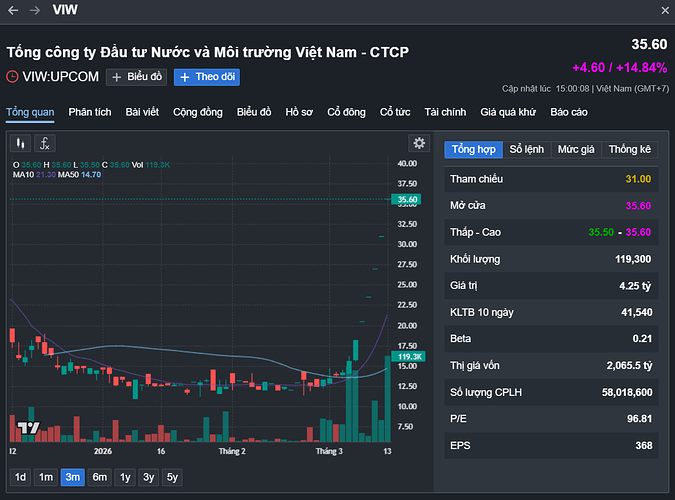Click the 35.60 price label on axis
This screenshot has width=675, height=500.
click(407, 200)
